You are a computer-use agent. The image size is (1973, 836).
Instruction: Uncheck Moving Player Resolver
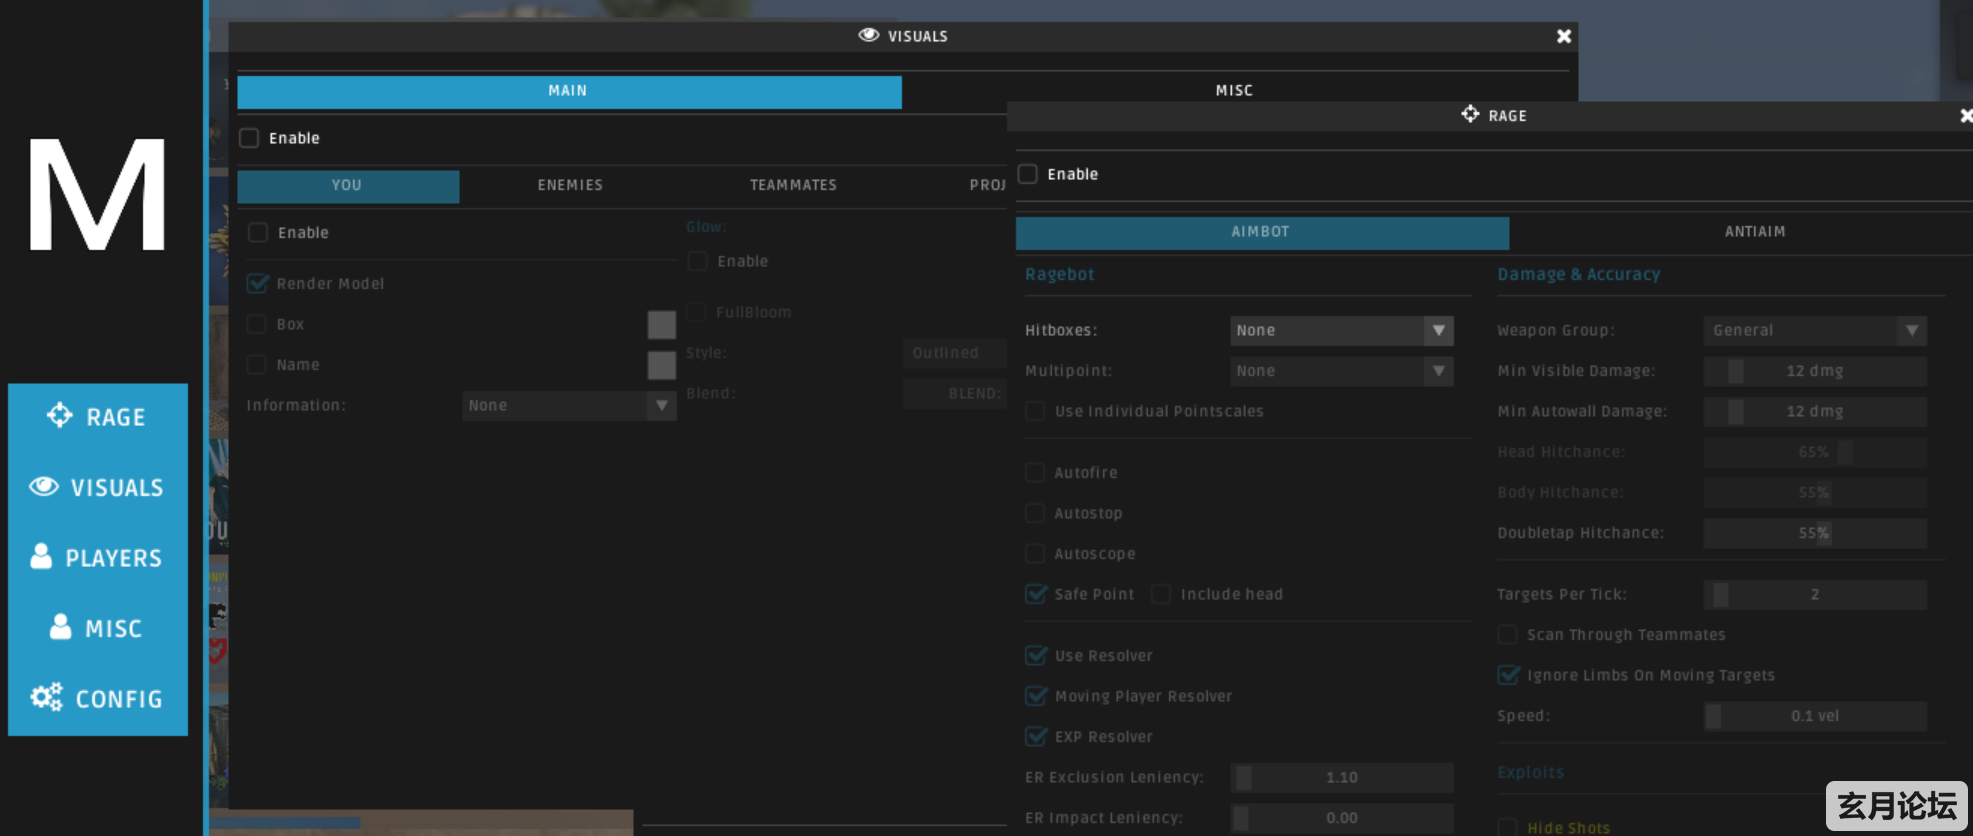[x=1035, y=696]
